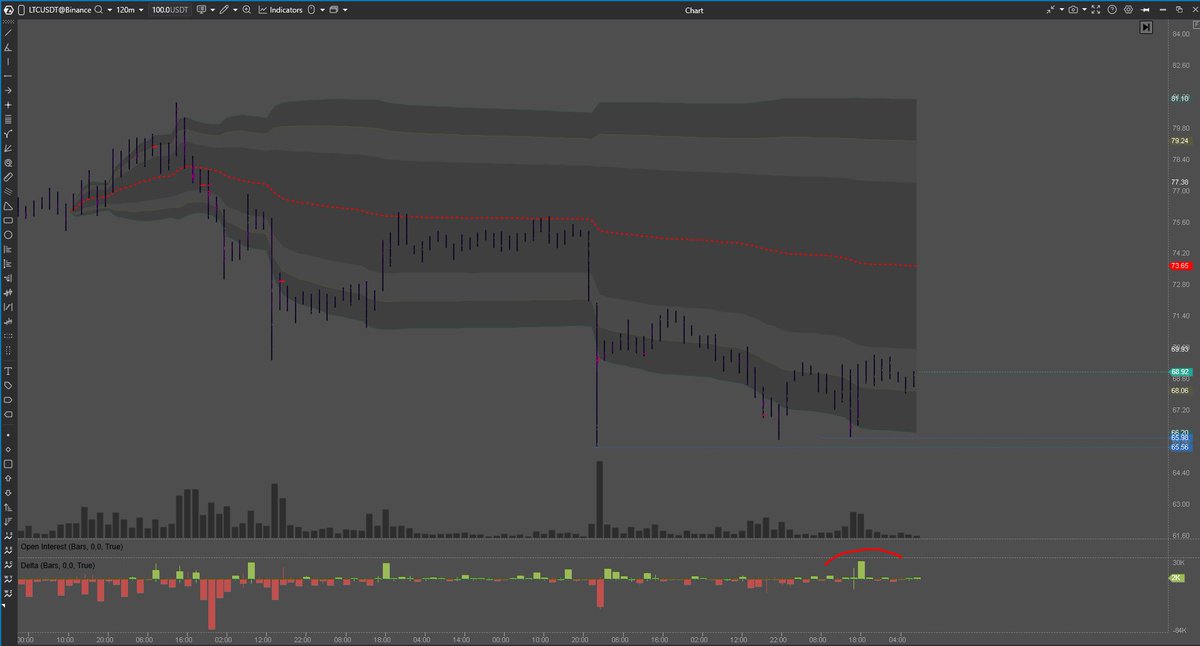This screenshot has width=1200, height=646.
Task: Expand the link options dropdown in title bar
Action: tap(1062, 10)
